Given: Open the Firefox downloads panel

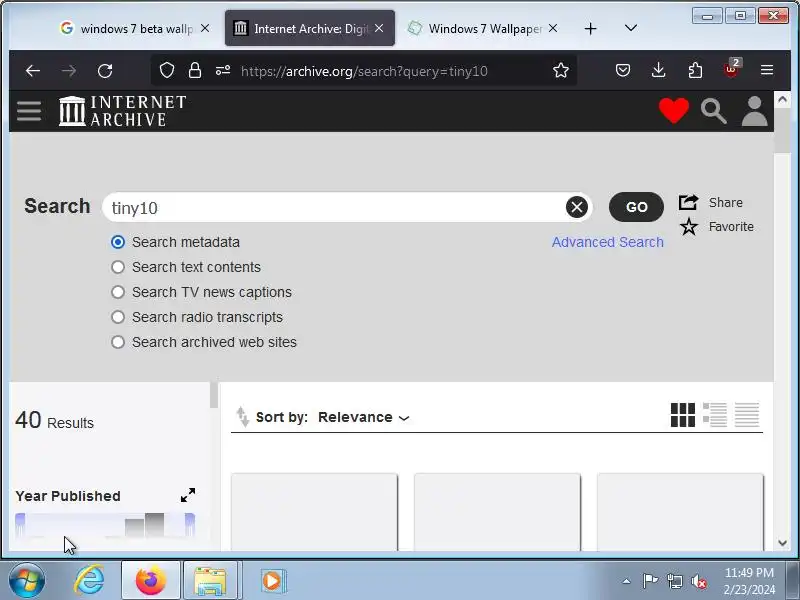Looking at the screenshot, I should [659, 70].
